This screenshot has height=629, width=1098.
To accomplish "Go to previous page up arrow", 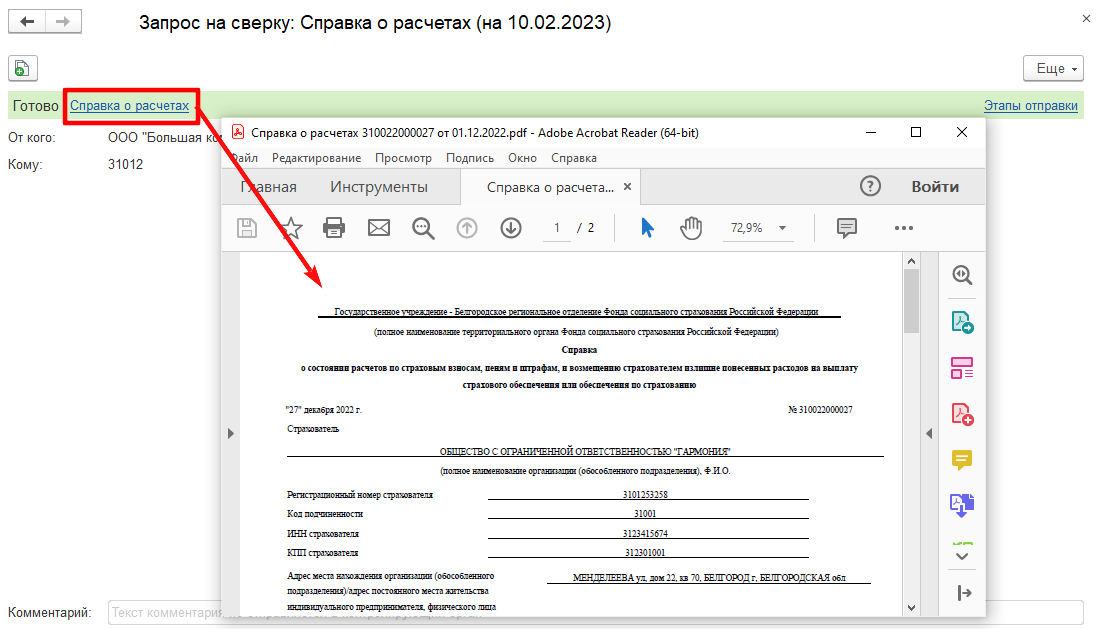I will click(467, 228).
